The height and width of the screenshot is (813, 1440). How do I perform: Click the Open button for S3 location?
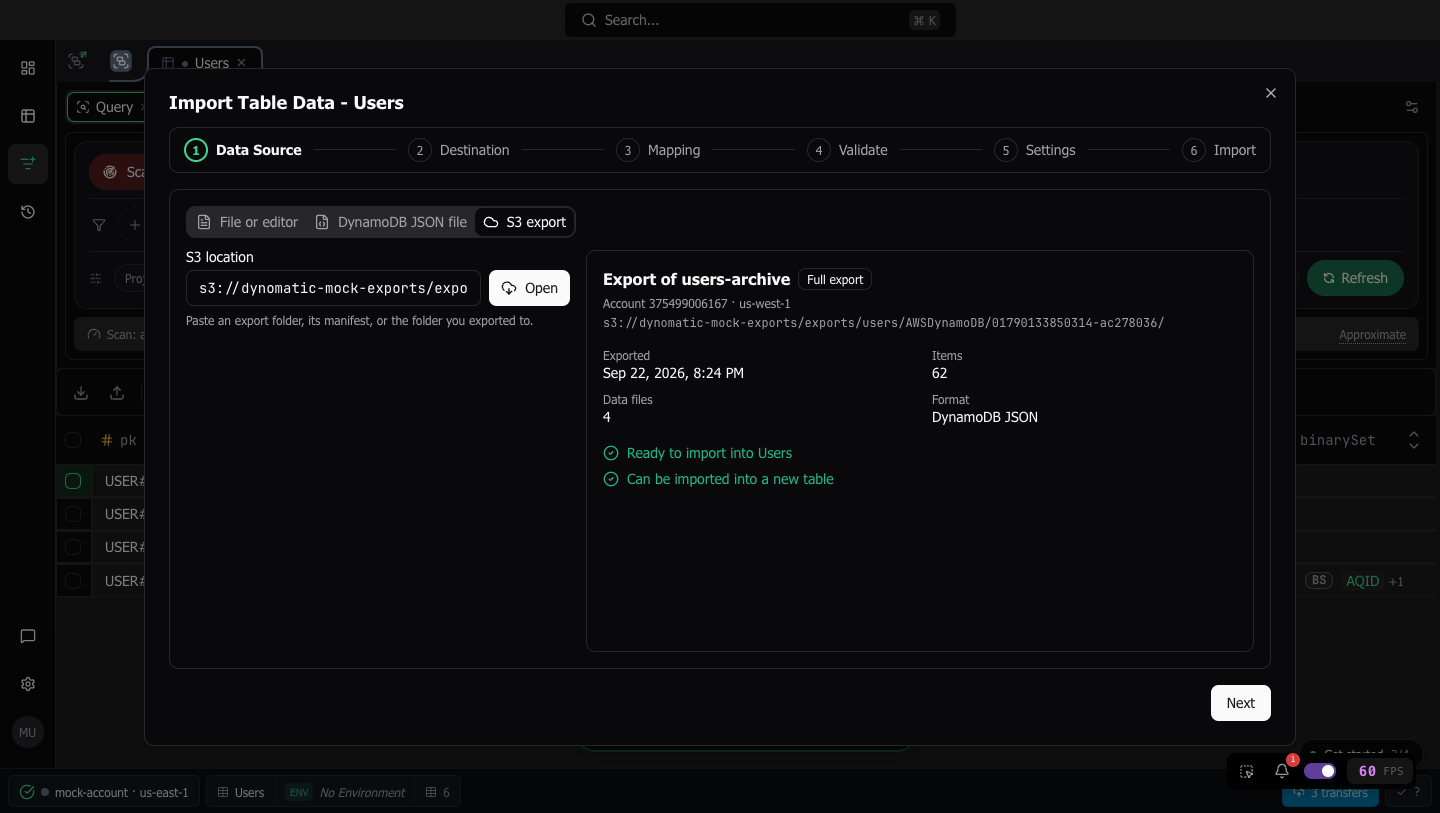pyautogui.click(x=529, y=288)
